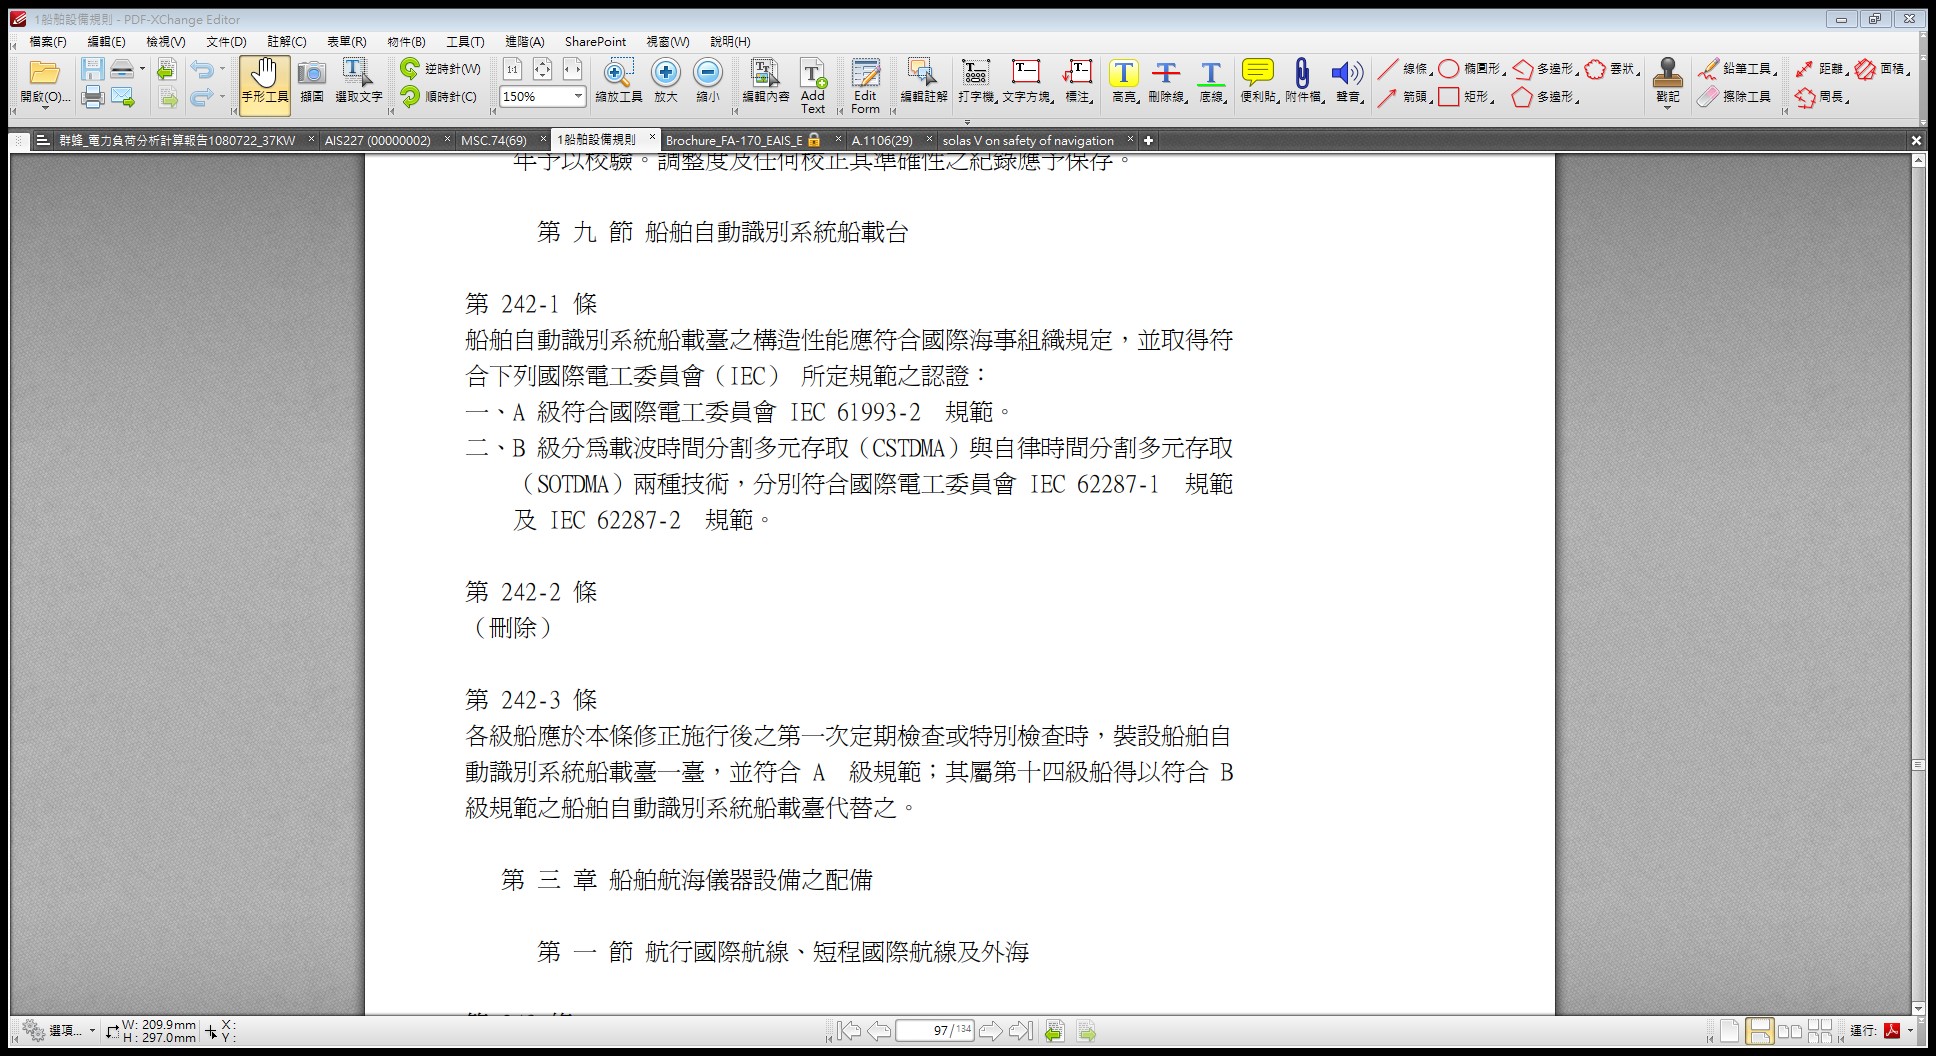
Task: Switch to the MSC.74(69) document tab
Action: pyautogui.click(x=494, y=140)
